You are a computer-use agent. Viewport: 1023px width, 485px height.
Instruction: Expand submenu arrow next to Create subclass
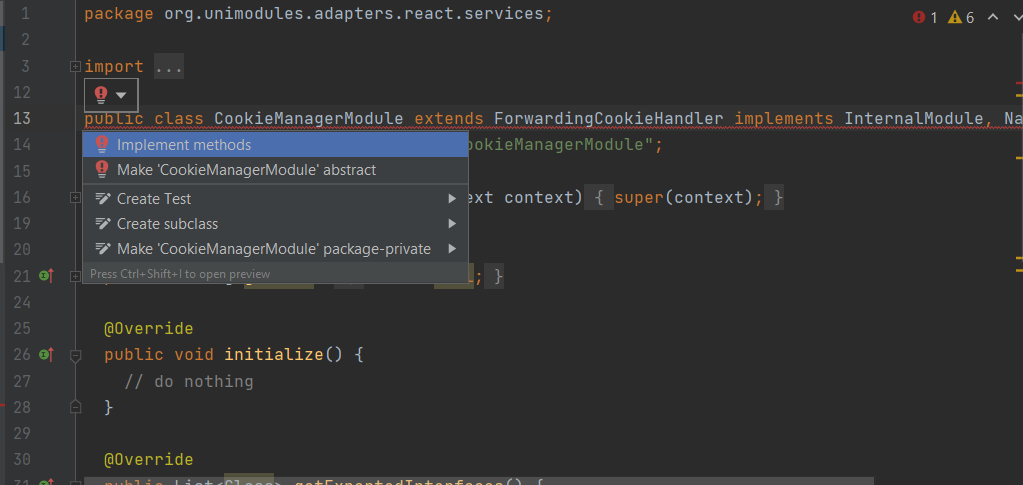(x=452, y=224)
